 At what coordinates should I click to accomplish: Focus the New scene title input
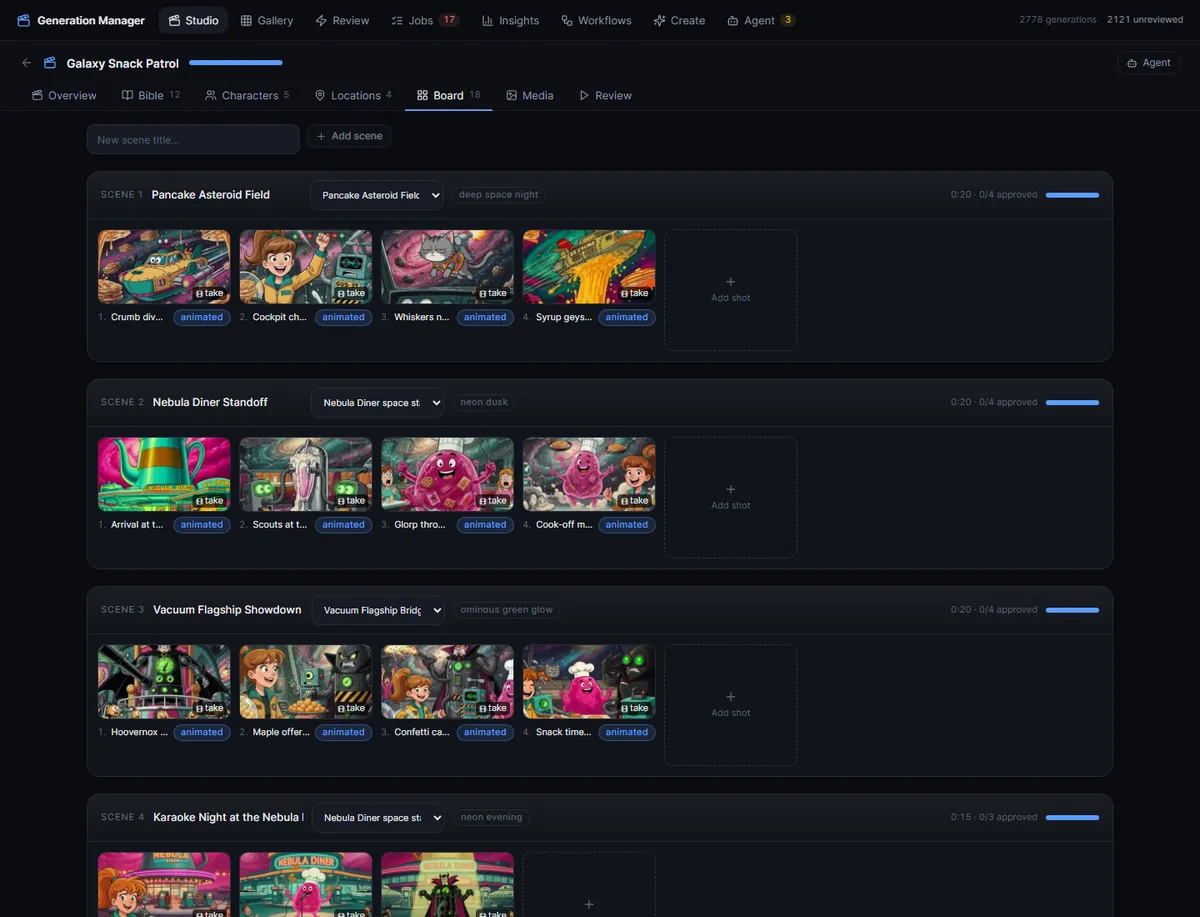point(193,139)
